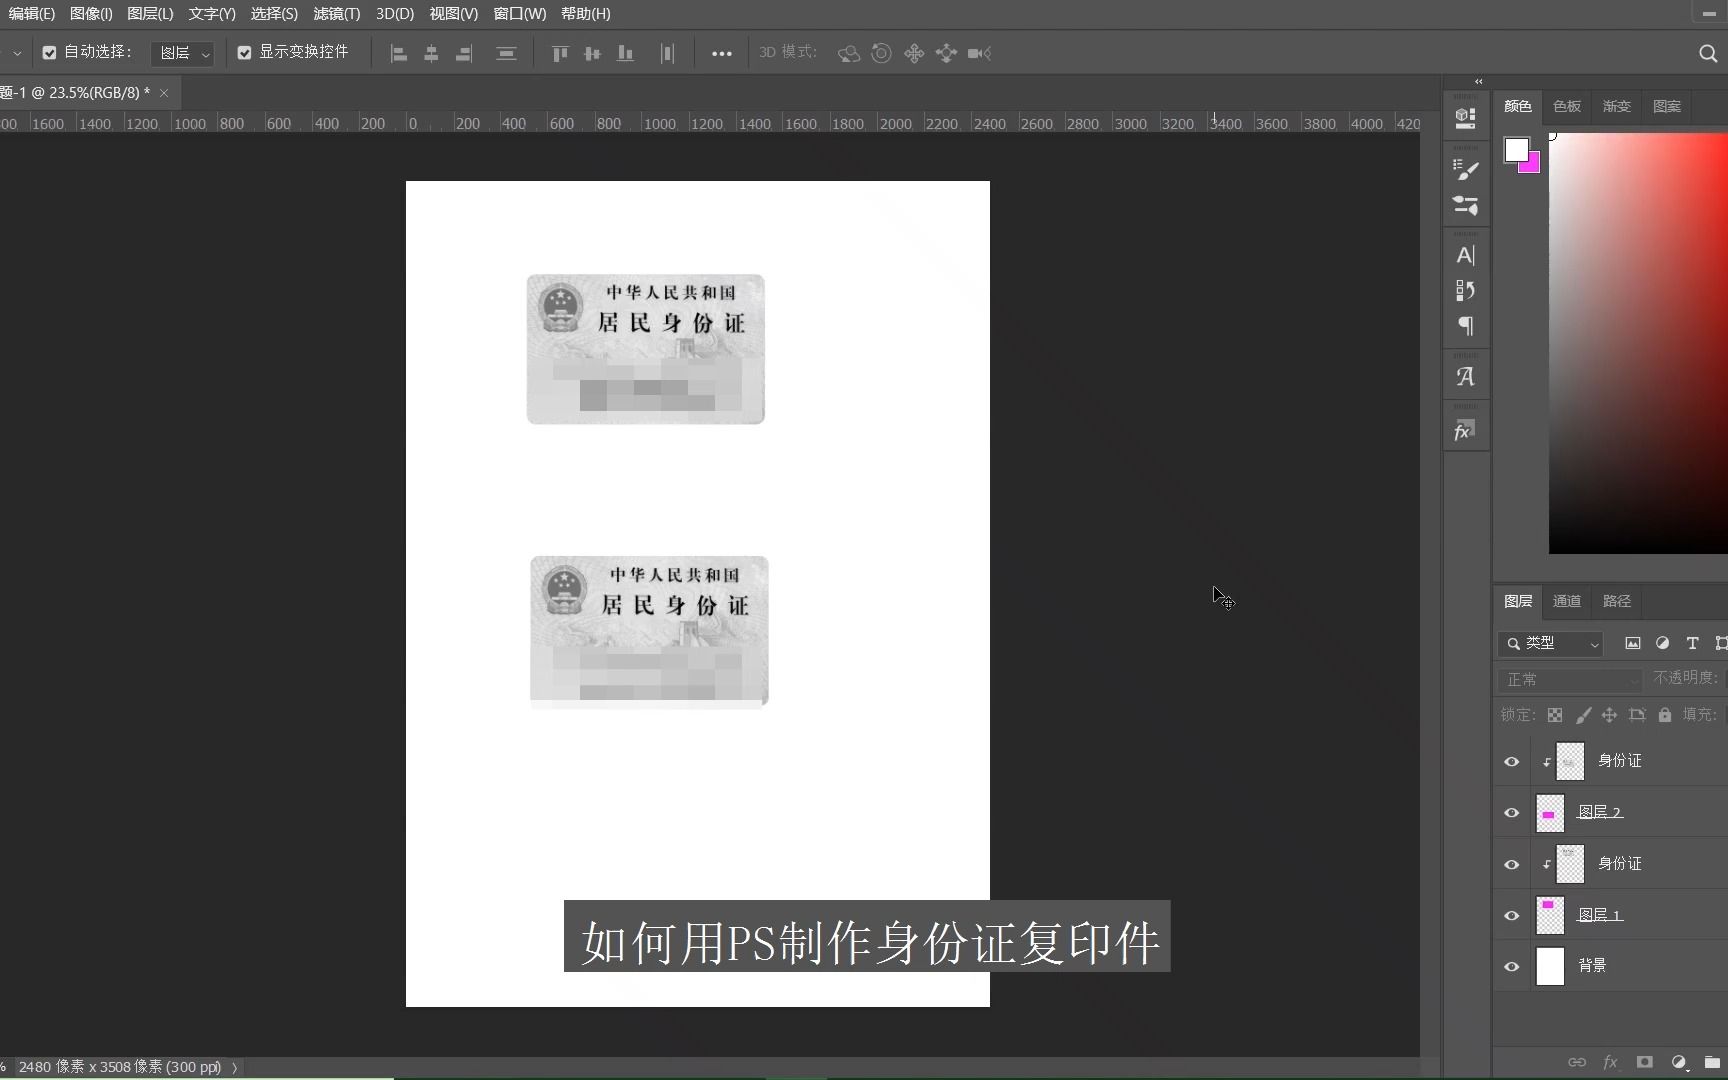Switch to the 通道 tab

coord(1566,601)
